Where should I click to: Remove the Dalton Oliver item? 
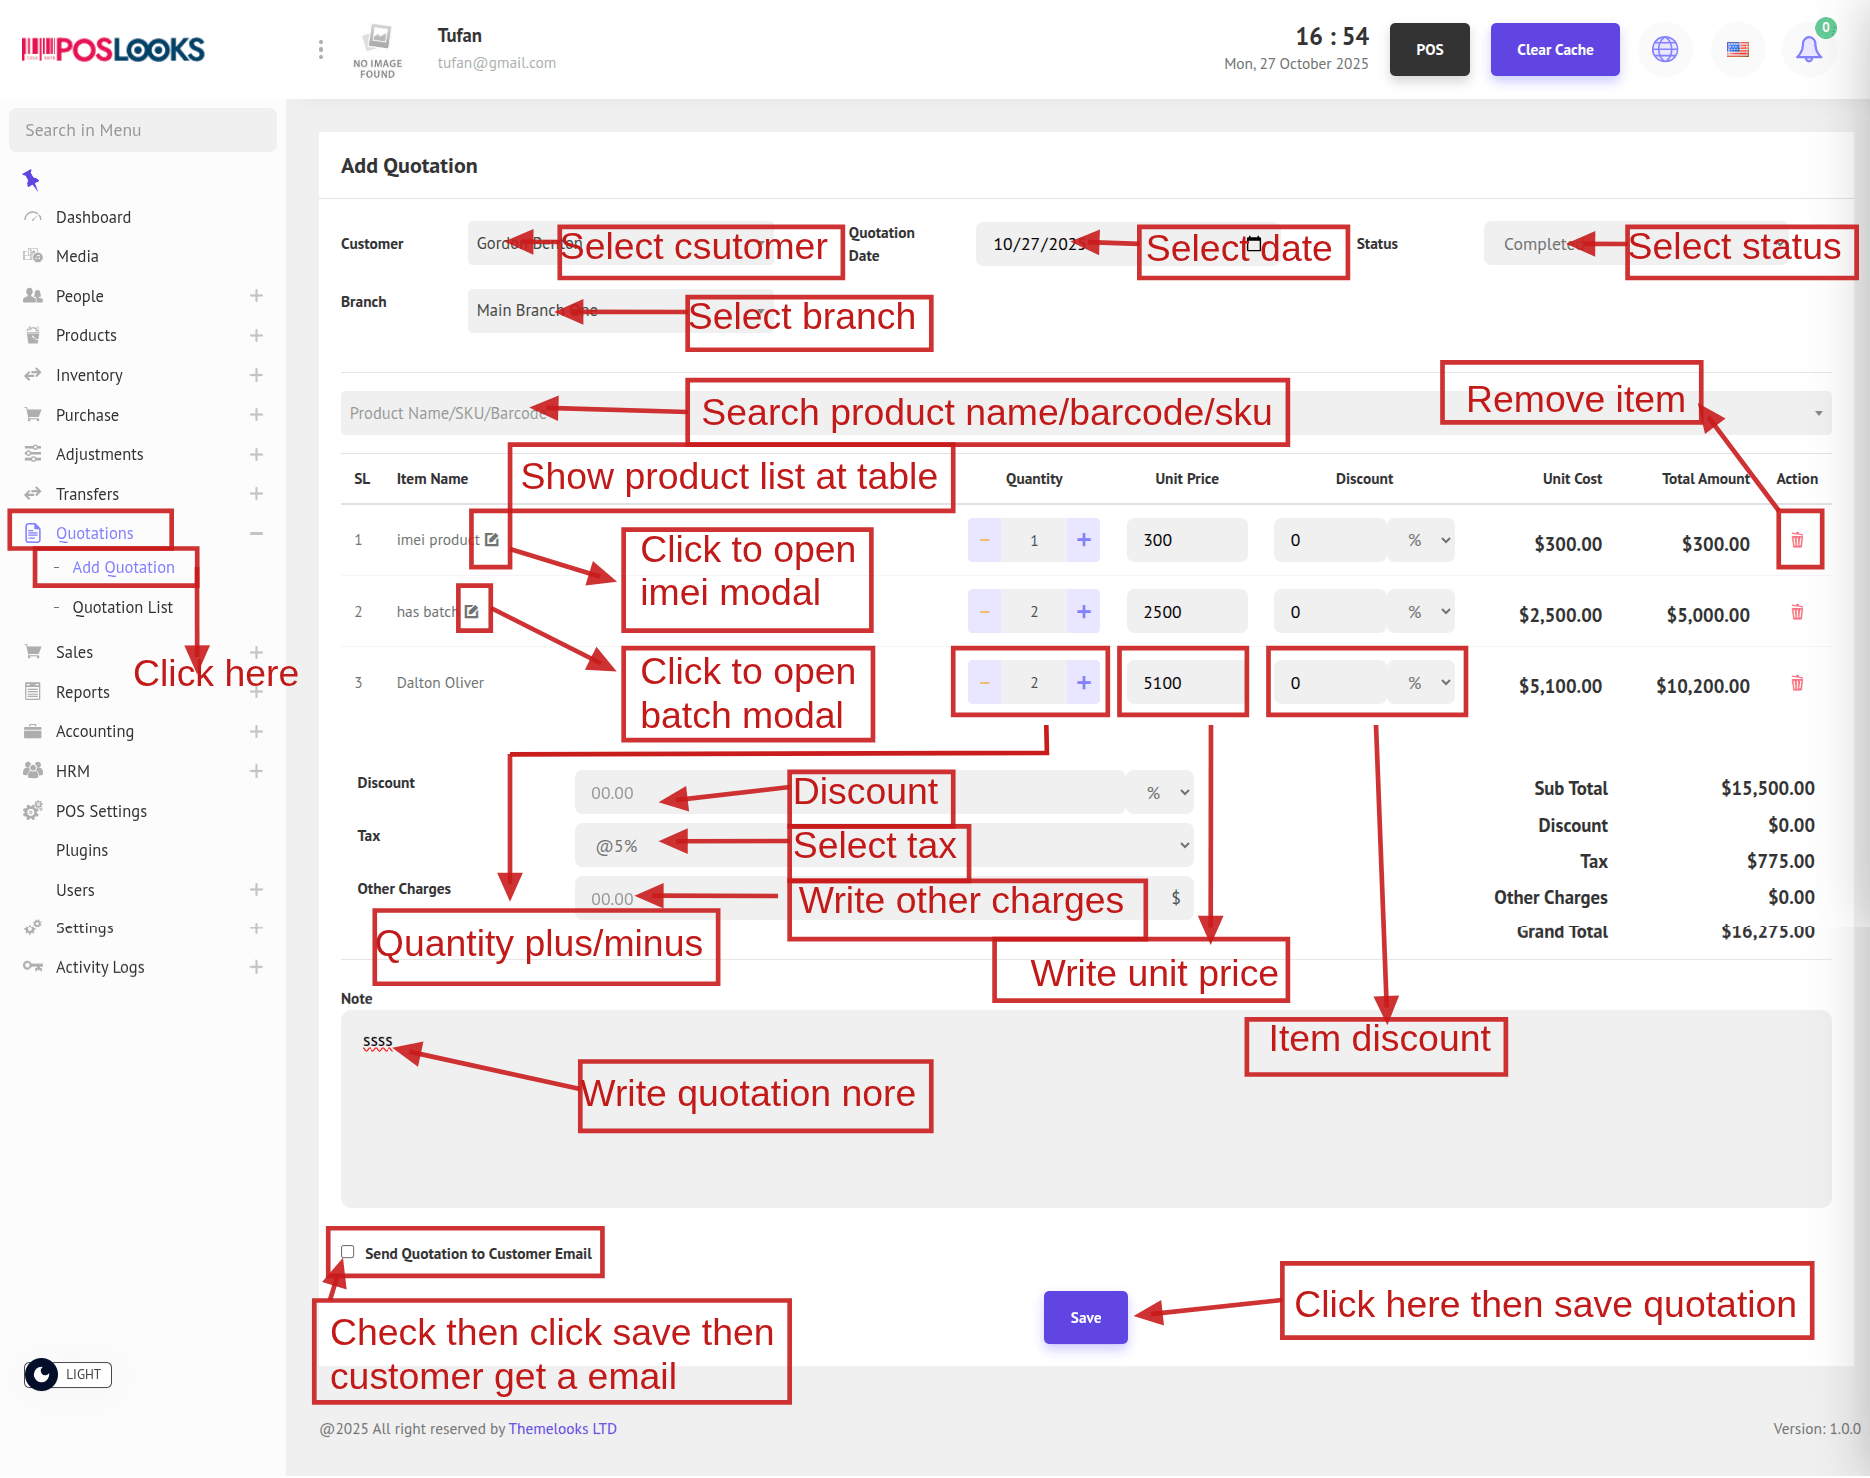tap(1797, 683)
